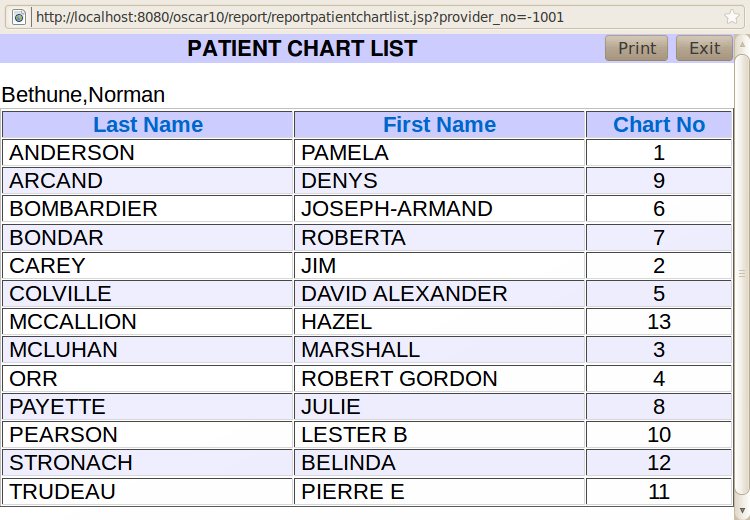Select the ANDERSON last name cell

(x=72, y=153)
